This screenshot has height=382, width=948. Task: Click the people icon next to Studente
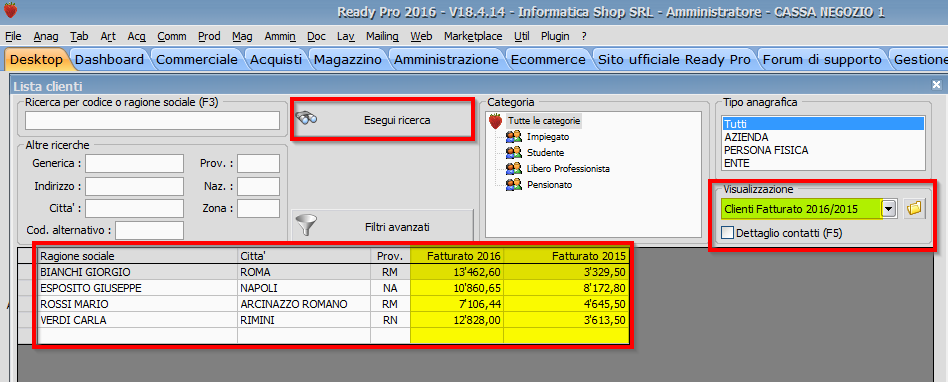click(x=514, y=152)
